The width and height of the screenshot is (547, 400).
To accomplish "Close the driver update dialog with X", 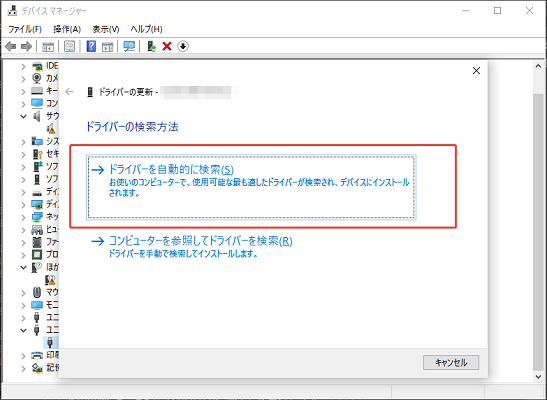I will [x=476, y=71].
